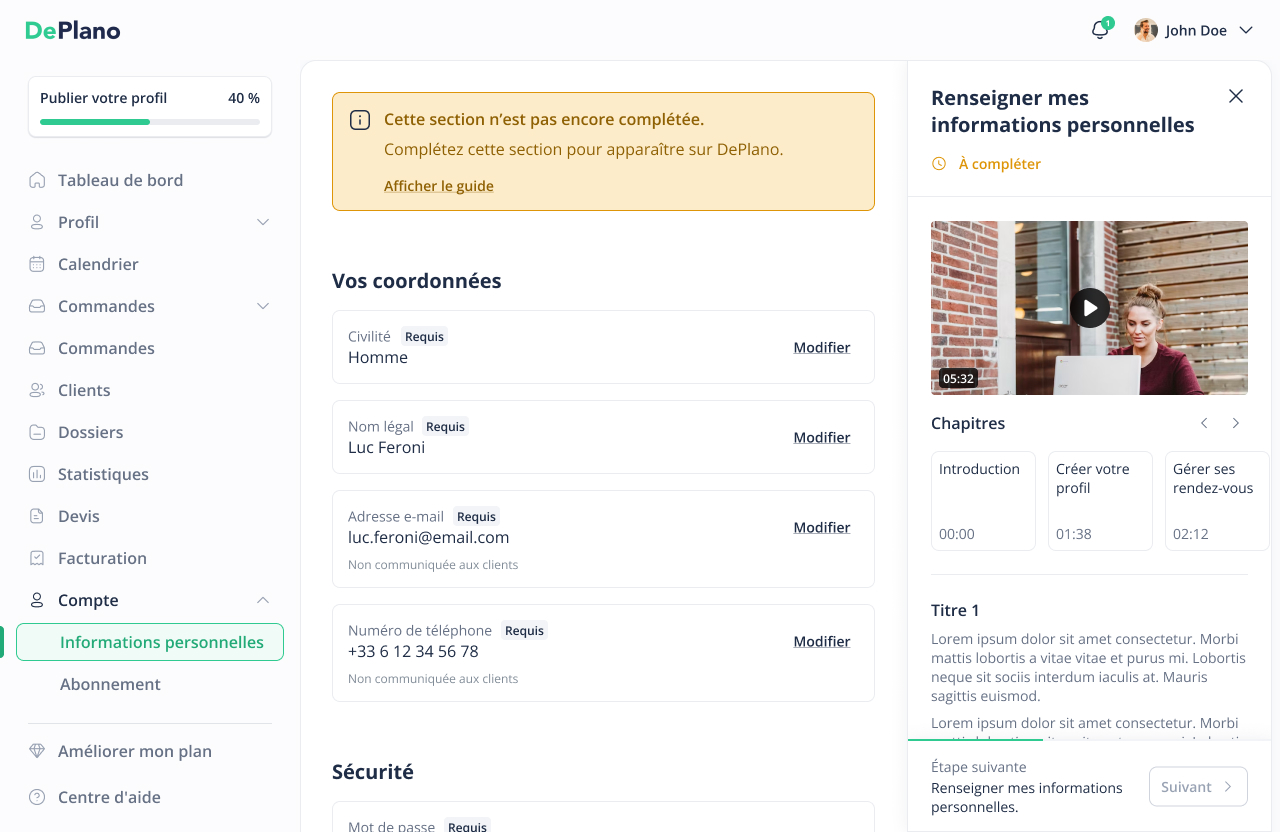Click the Sécurité section heading
The height and width of the screenshot is (832, 1280).
tap(373, 772)
